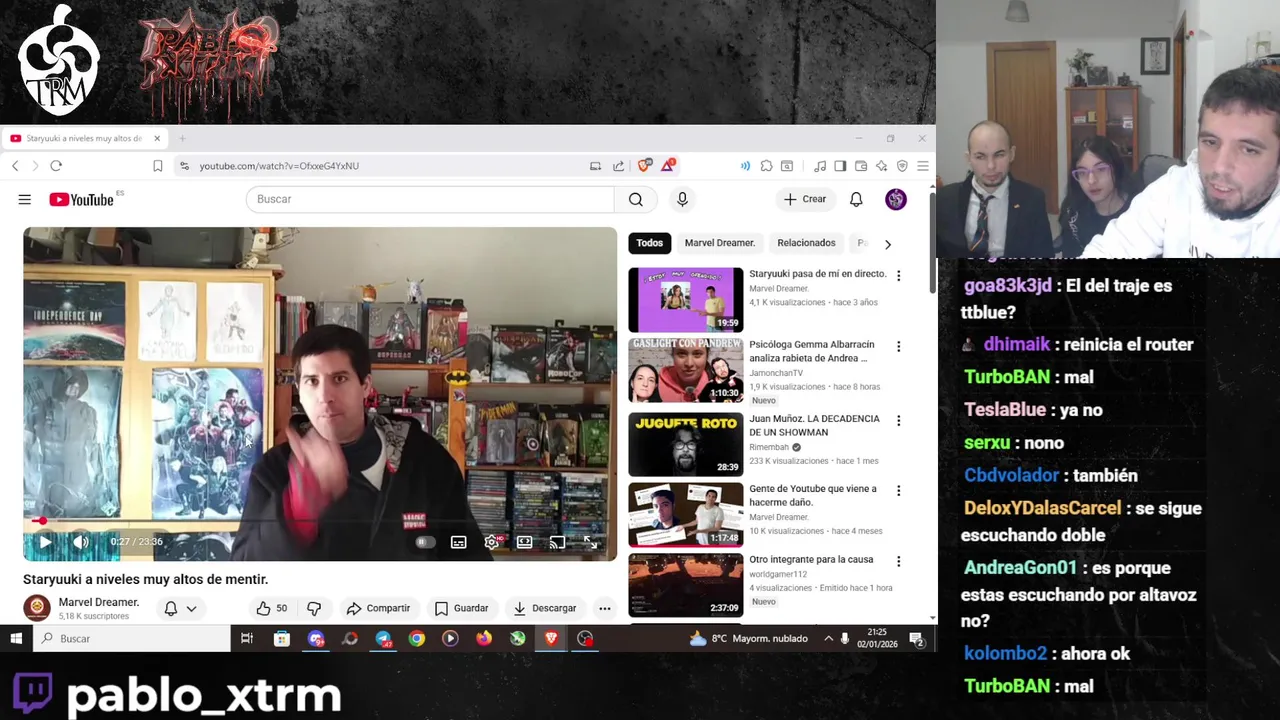Screen dimensions: 1280x720
Task: Toggle the autoplay switch in player
Action: click(x=425, y=542)
